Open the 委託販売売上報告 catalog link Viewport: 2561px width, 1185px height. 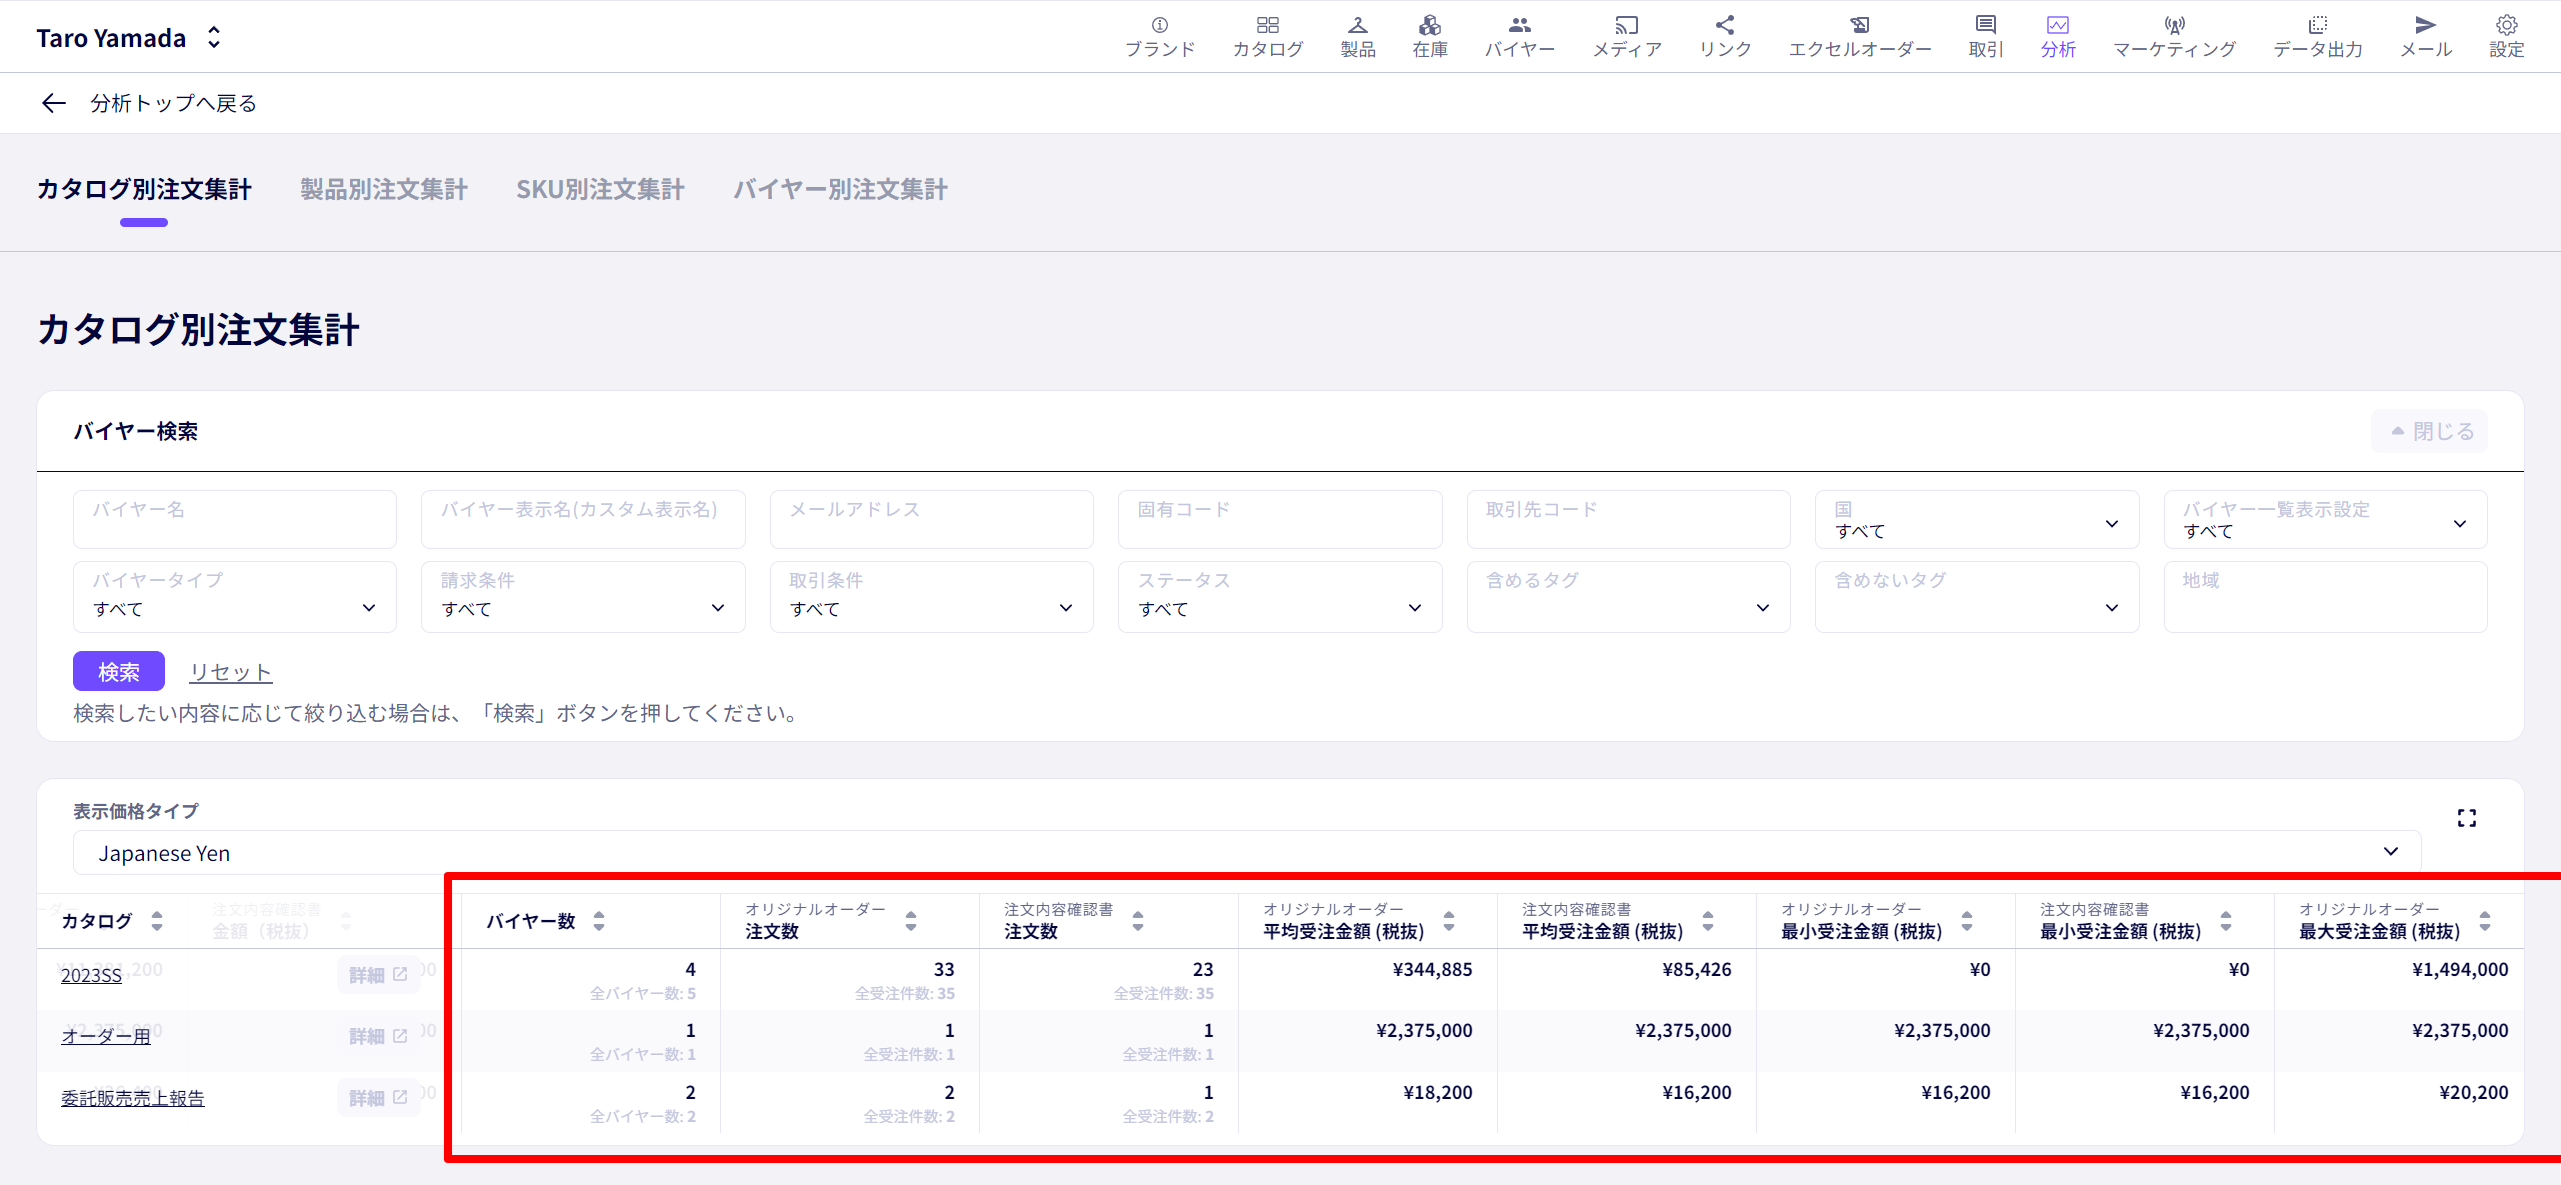pyautogui.click(x=133, y=1098)
